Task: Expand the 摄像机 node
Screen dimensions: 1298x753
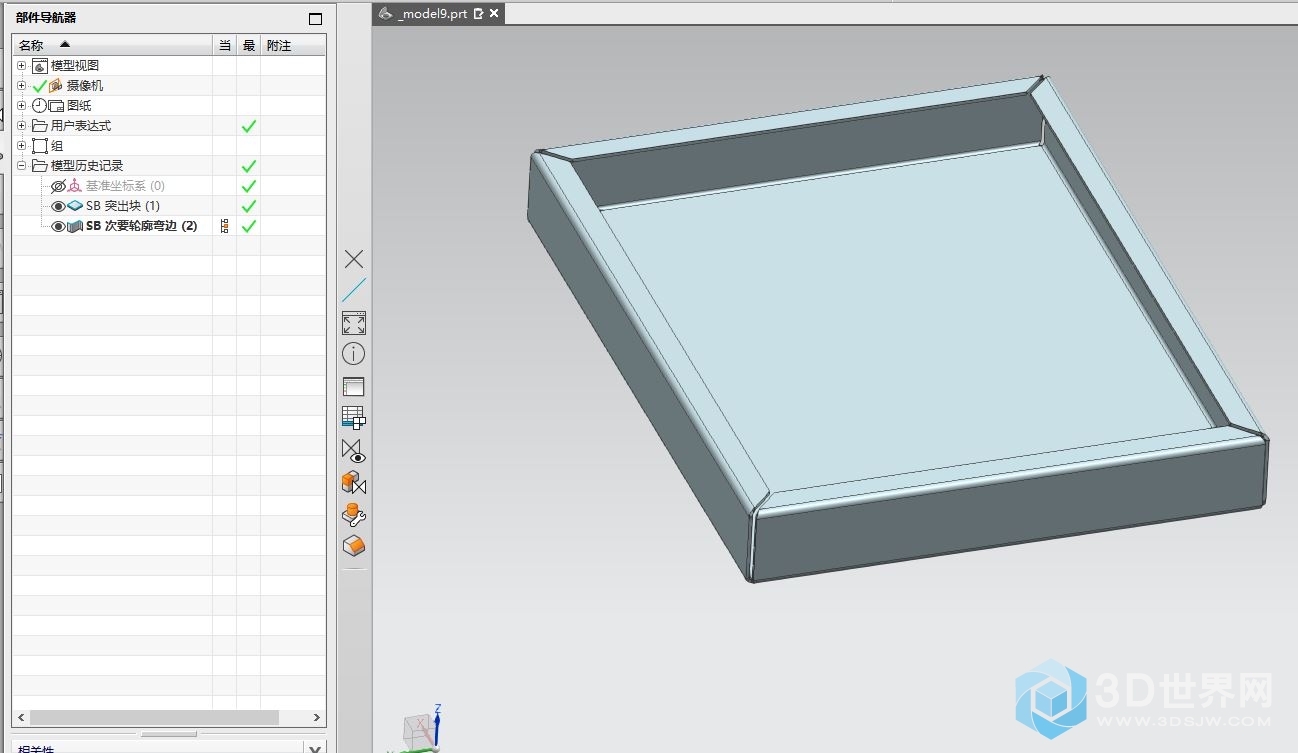Action: 22,85
